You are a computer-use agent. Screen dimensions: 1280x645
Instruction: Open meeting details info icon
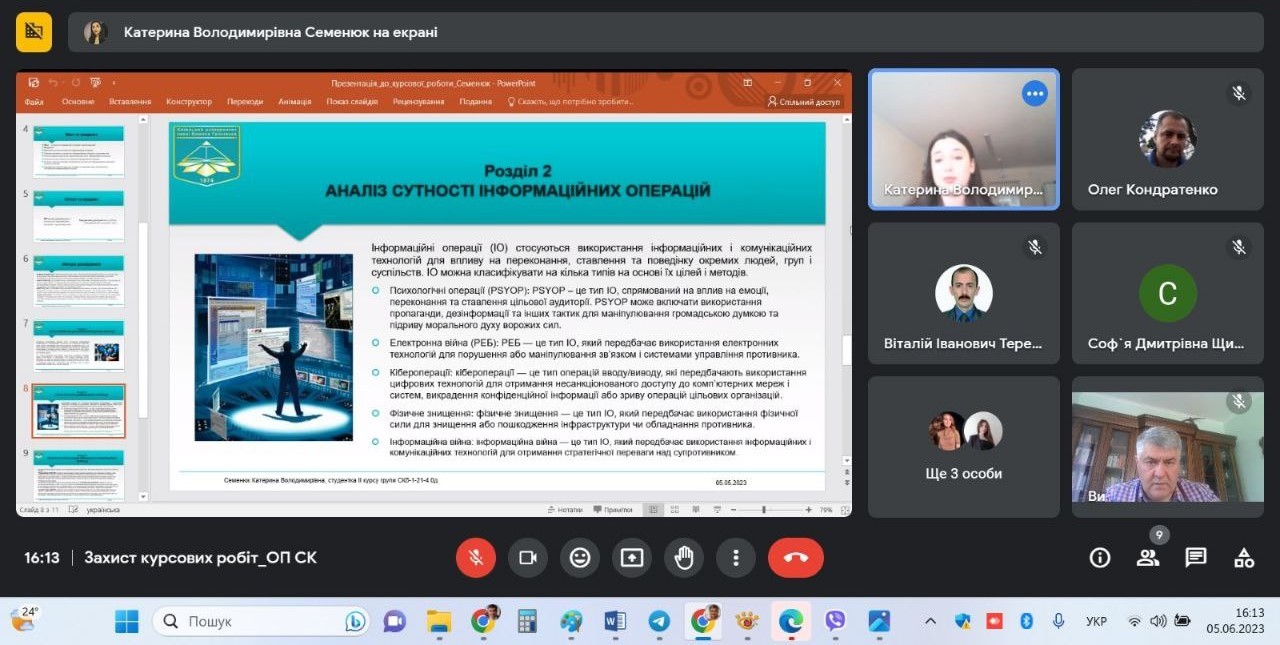[1100, 558]
